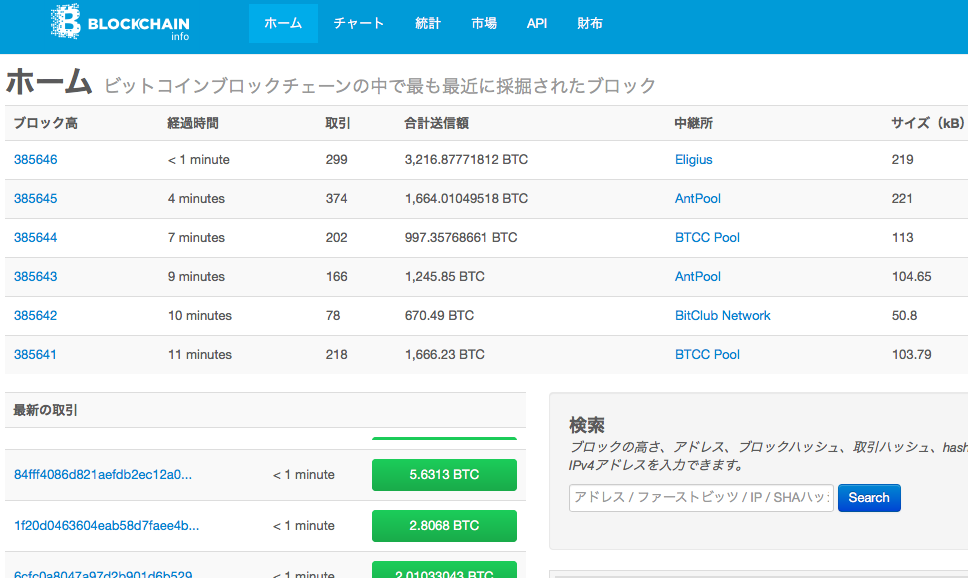Open AntPool link in block 385645 row

point(698,198)
